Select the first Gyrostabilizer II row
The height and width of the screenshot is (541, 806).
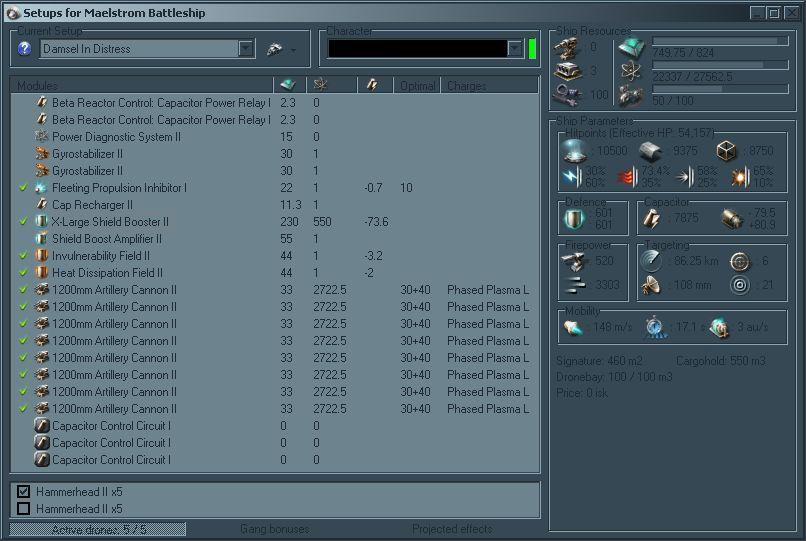tap(275, 154)
